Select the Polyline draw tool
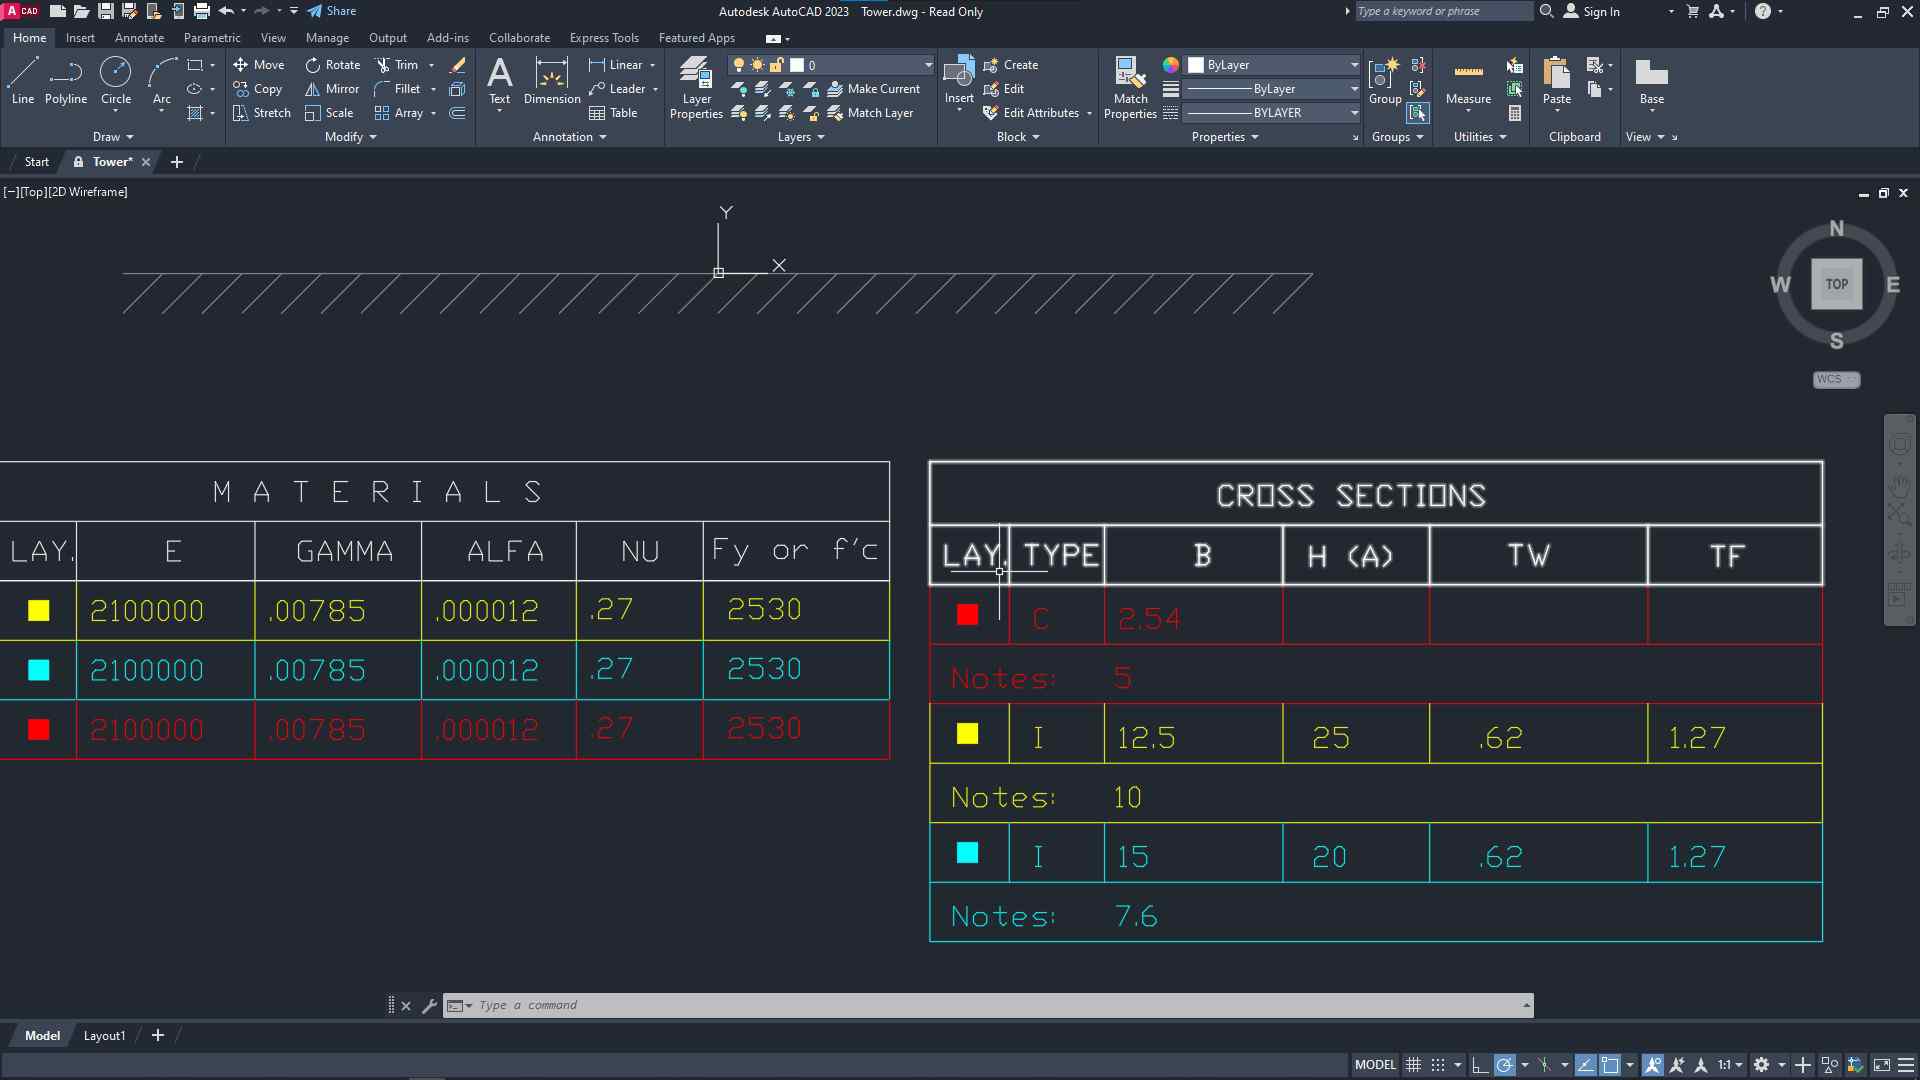Screen dimensions: 1920x1080 pyautogui.click(x=66, y=80)
